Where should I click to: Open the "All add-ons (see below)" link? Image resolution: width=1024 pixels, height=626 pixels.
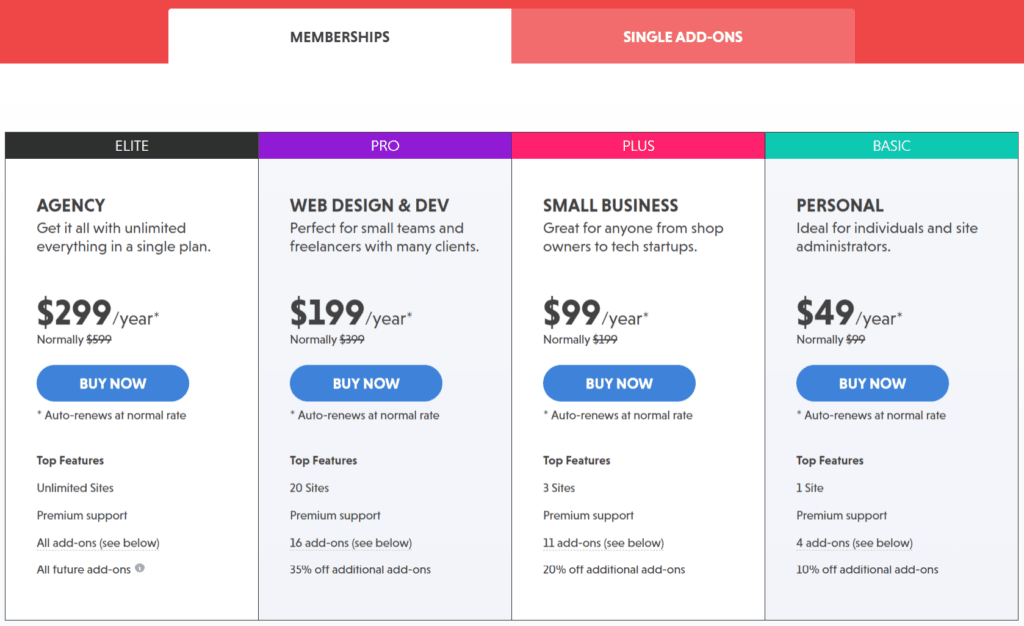click(x=97, y=542)
